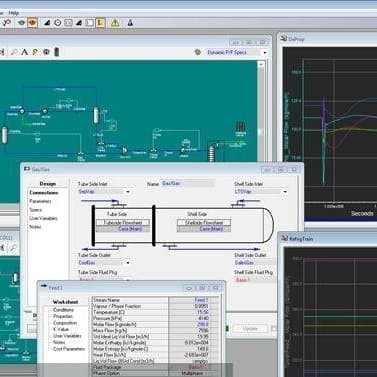Select Connections in Gas/Gas Design list
377x377 pixels.
pyautogui.click(x=44, y=193)
